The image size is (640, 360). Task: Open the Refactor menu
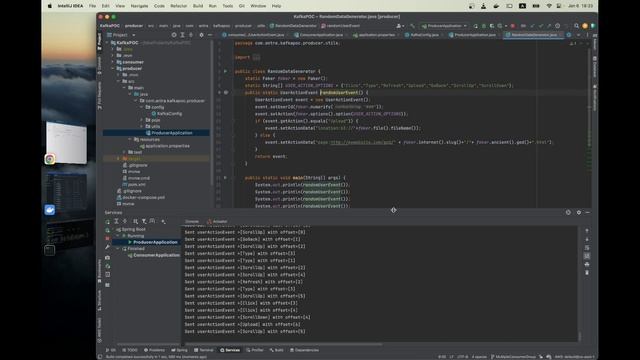pyautogui.click(x=178, y=6)
